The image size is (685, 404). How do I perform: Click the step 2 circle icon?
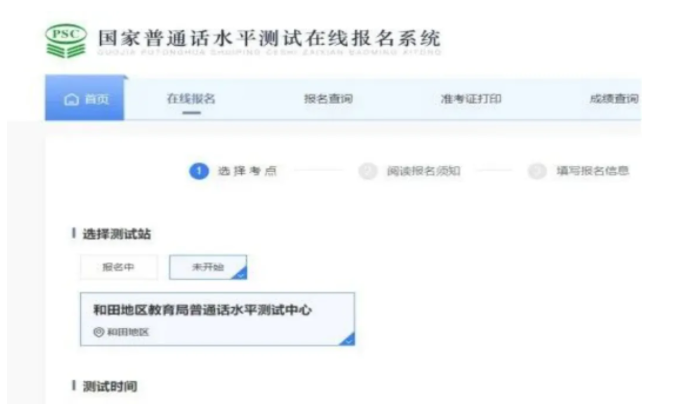pyautogui.click(x=368, y=171)
